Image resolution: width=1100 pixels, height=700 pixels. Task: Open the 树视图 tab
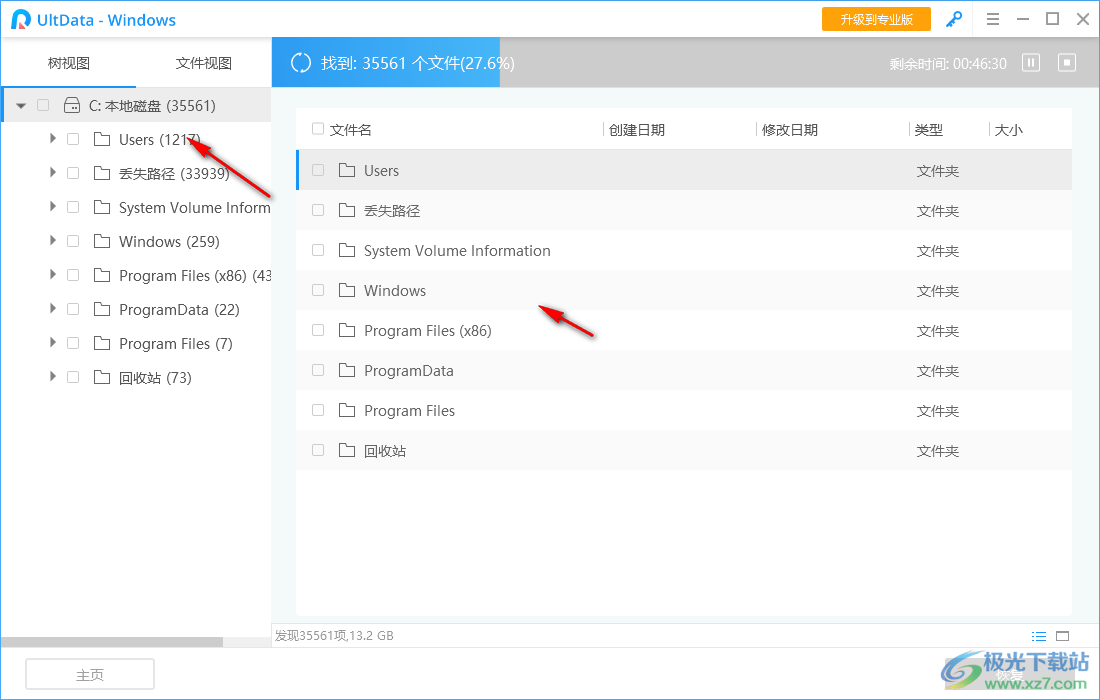[x=68, y=61]
